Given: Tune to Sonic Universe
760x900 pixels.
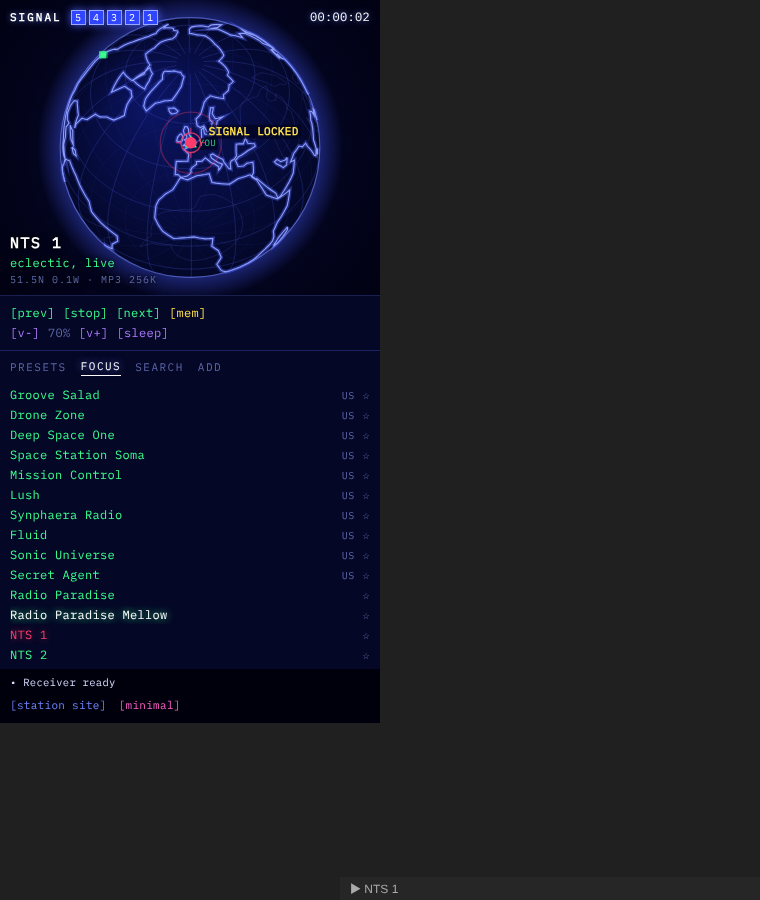Looking at the screenshot, I should 62,555.
